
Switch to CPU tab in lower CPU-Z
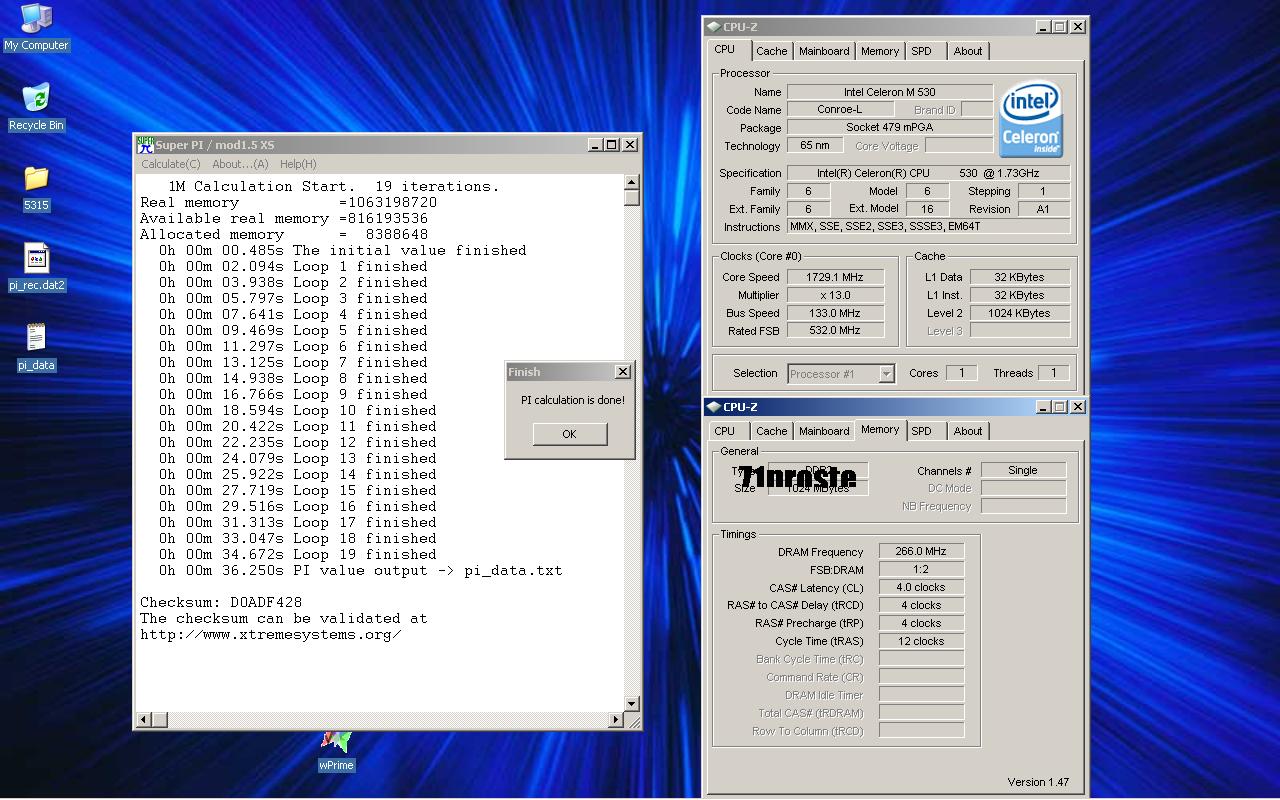[x=725, y=431]
